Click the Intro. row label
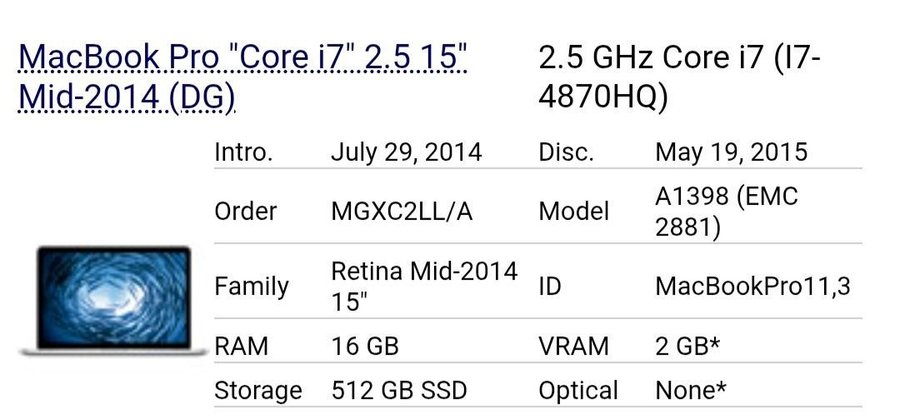The height and width of the screenshot is (418, 900). [x=243, y=153]
